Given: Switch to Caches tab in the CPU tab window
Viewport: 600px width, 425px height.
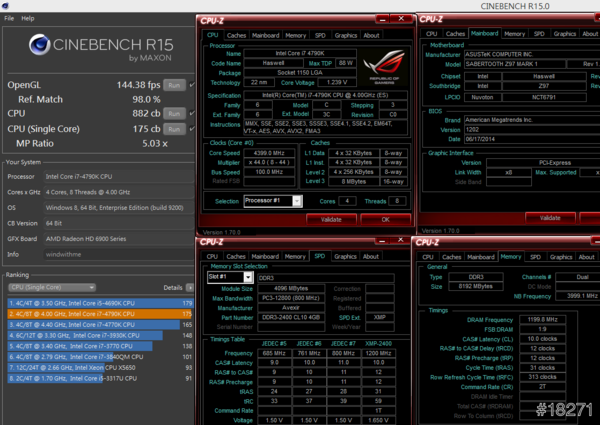Looking at the screenshot, I should pyautogui.click(x=236, y=35).
